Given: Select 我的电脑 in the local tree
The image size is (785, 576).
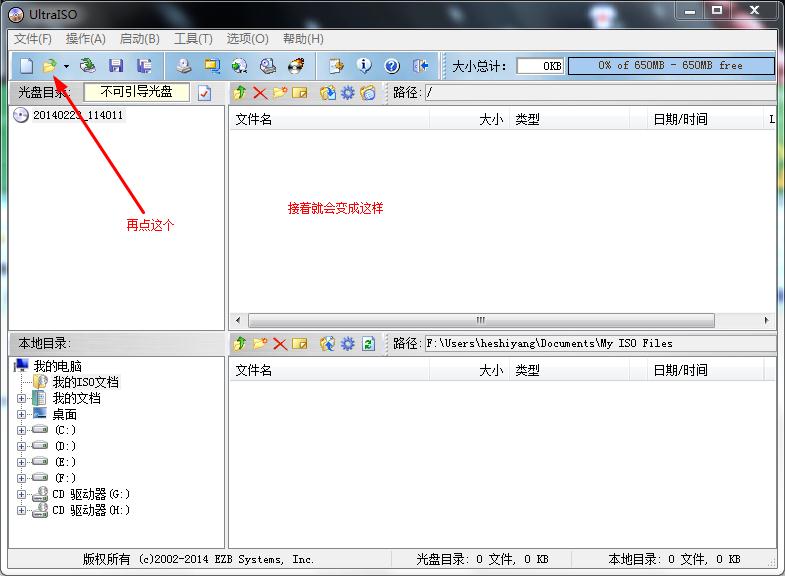Looking at the screenshot, I should click(57, 366).
